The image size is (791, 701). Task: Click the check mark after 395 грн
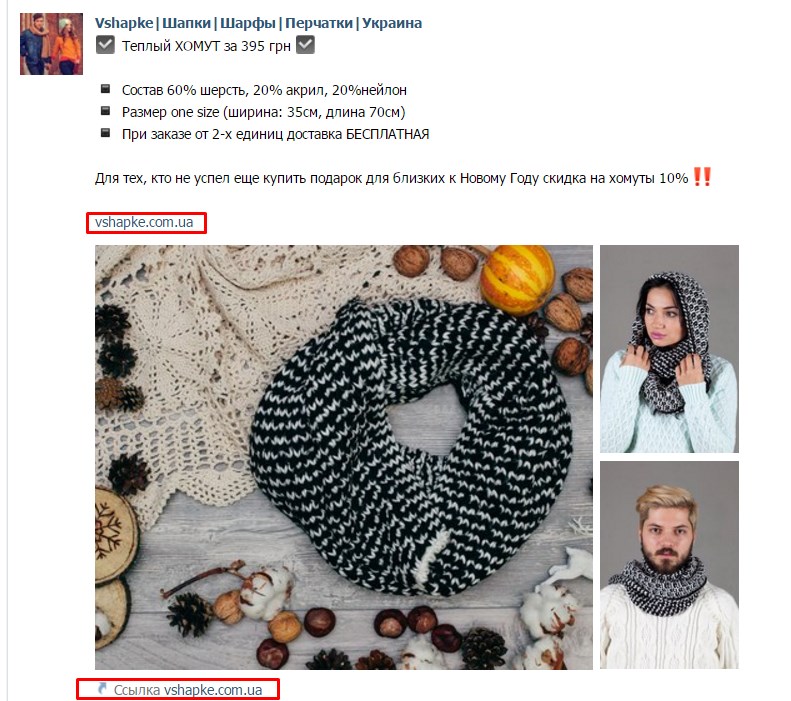pos(305,45)
